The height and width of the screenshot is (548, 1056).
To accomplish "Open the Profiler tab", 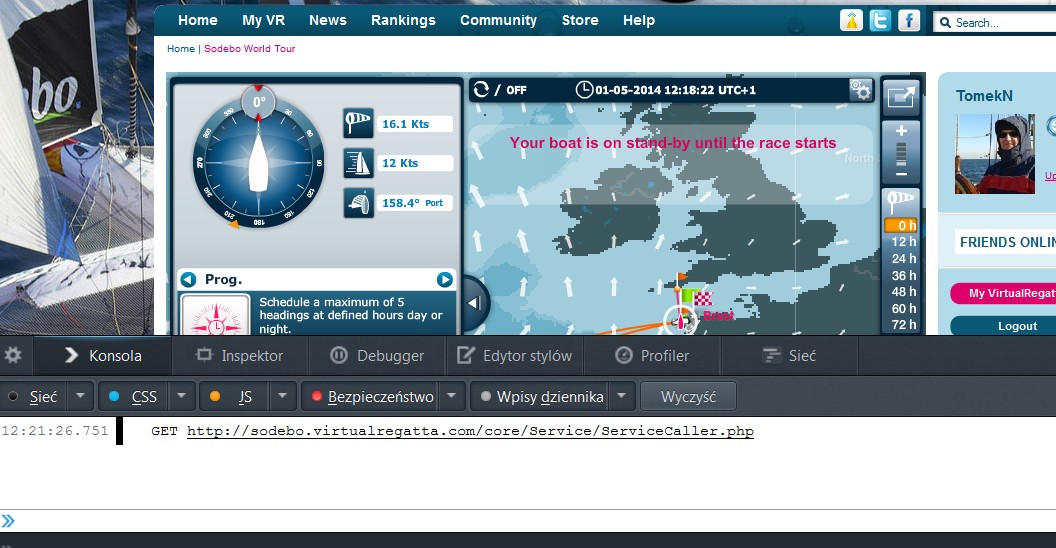I will (653, 355).
